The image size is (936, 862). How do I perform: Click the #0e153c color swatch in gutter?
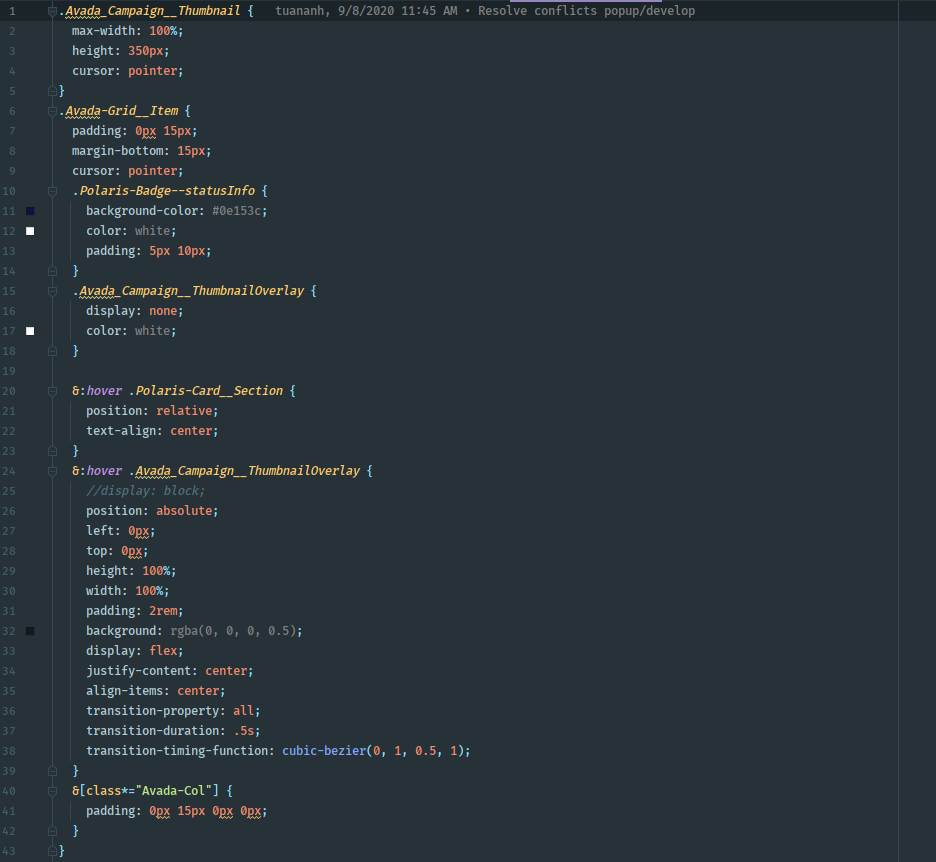30,211
